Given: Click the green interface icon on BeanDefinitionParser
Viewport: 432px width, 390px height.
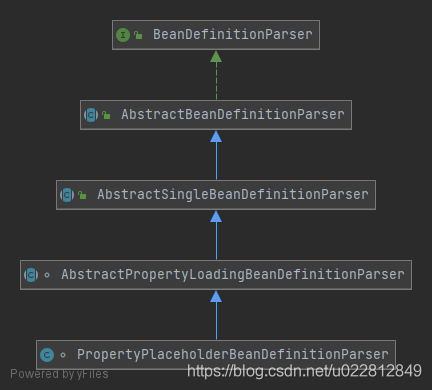Looking at the screenshot, I should click(x=123, y=35).
